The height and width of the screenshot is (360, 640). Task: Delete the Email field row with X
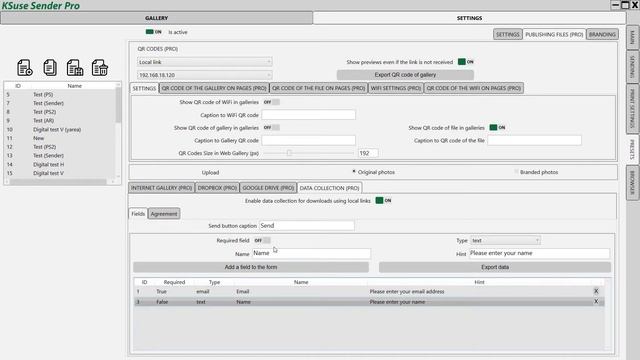coord(596,291)
